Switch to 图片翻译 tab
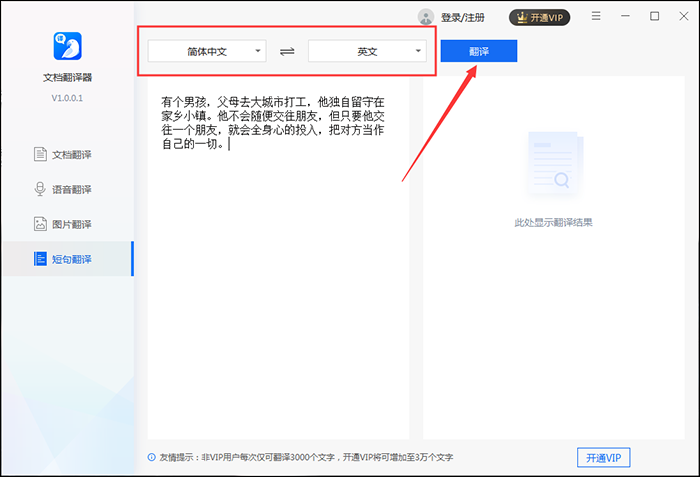 pos(67,224)
